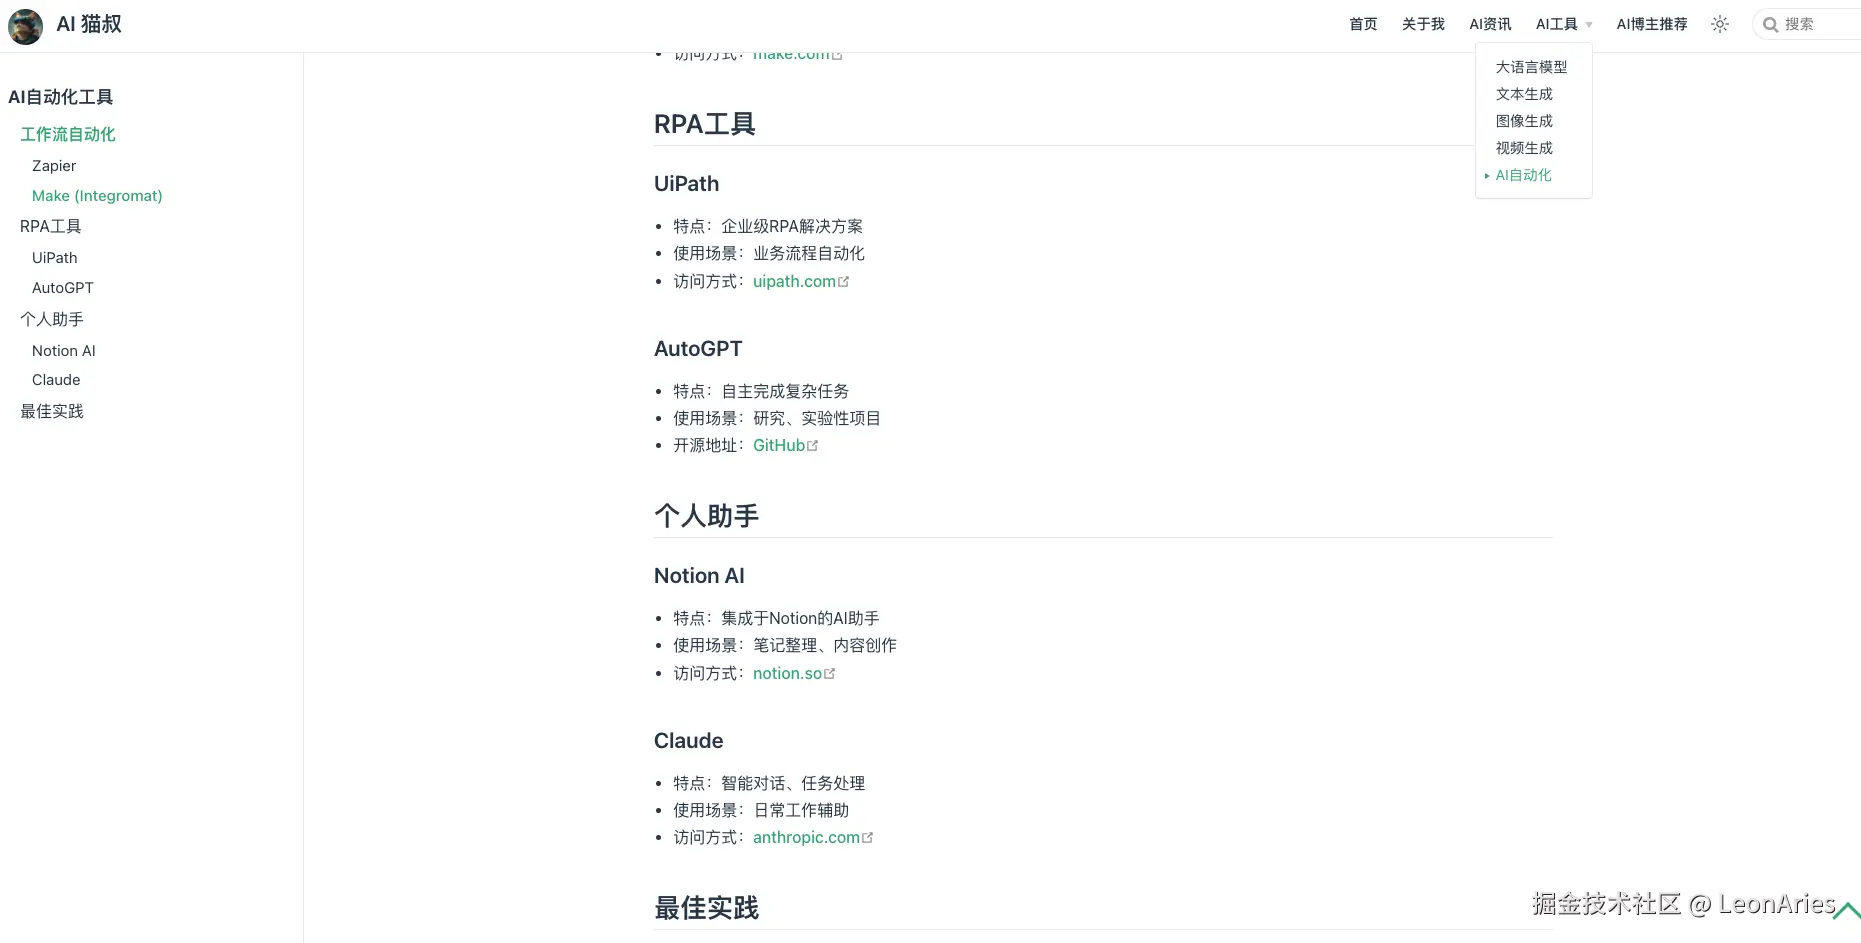
Task: Choose AI自动化 in the dropdown menu
Action: pyautogui.click(x=1523, y=175)
